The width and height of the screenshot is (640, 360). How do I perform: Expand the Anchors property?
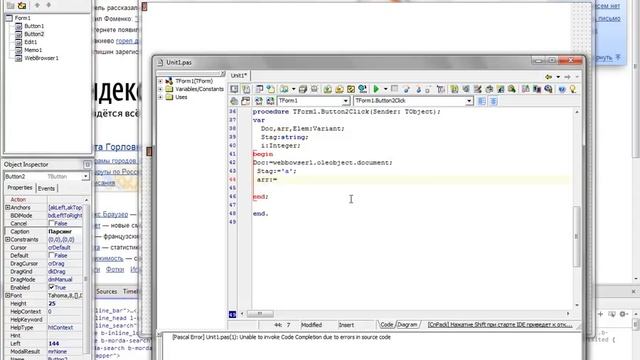(7, 207)
